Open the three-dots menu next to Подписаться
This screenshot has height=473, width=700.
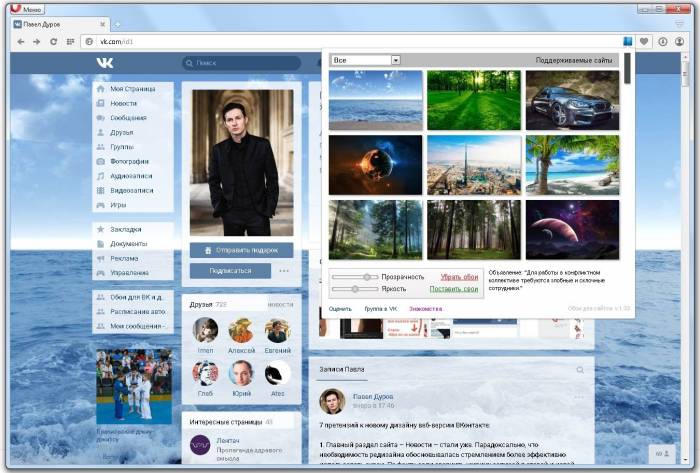pyautogui.click(x=284, y=271)
